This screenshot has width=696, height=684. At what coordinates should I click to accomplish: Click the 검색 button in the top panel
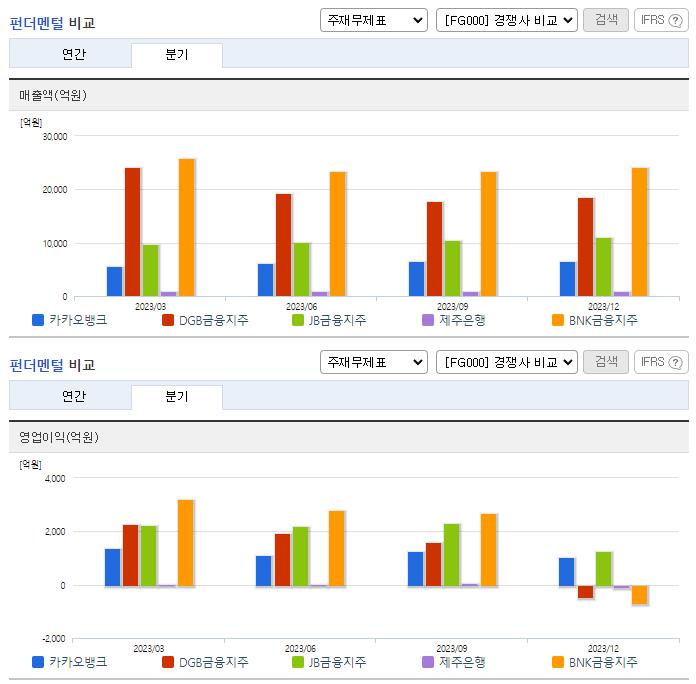point(605,20)
